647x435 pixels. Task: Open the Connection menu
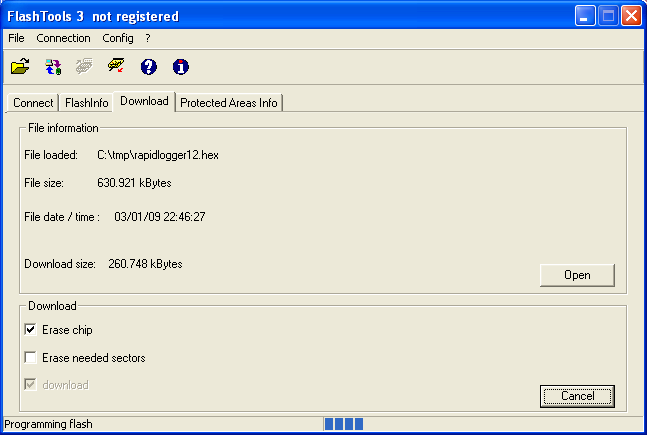pyautogui.click(x=63, y=38)
